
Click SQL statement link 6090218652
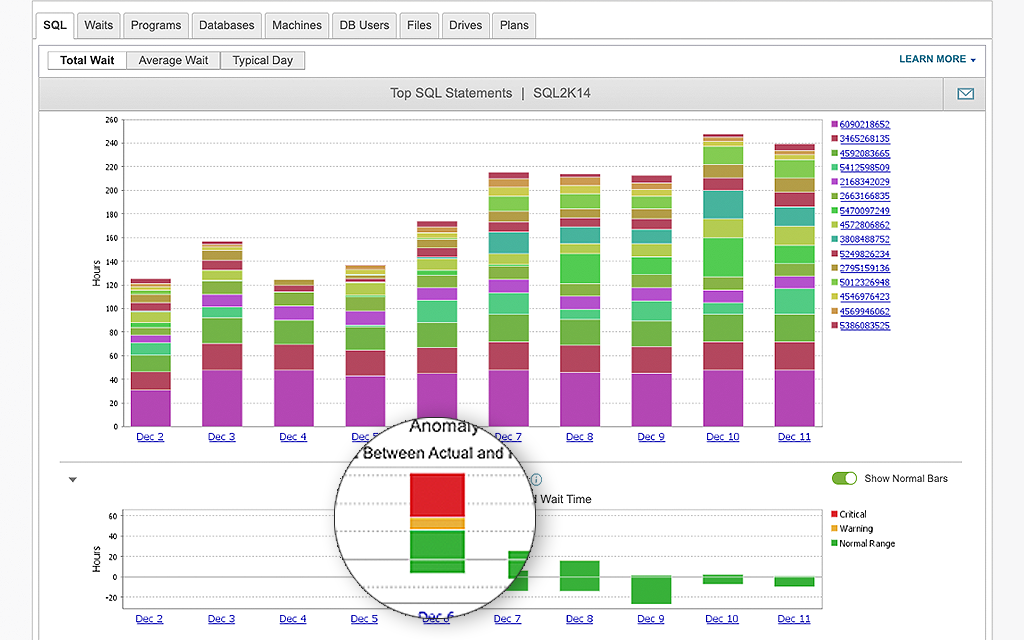[x=862, y=124]
